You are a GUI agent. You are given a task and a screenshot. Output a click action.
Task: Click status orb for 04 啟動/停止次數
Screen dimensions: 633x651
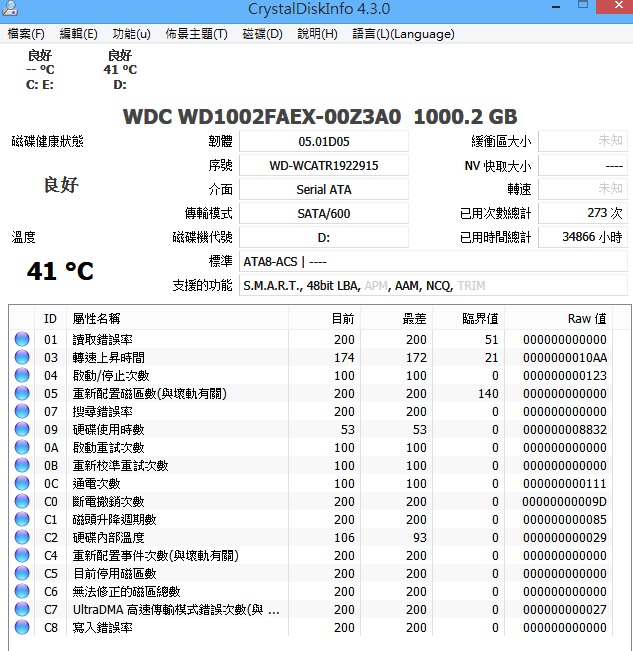click(x=22, y=375)
